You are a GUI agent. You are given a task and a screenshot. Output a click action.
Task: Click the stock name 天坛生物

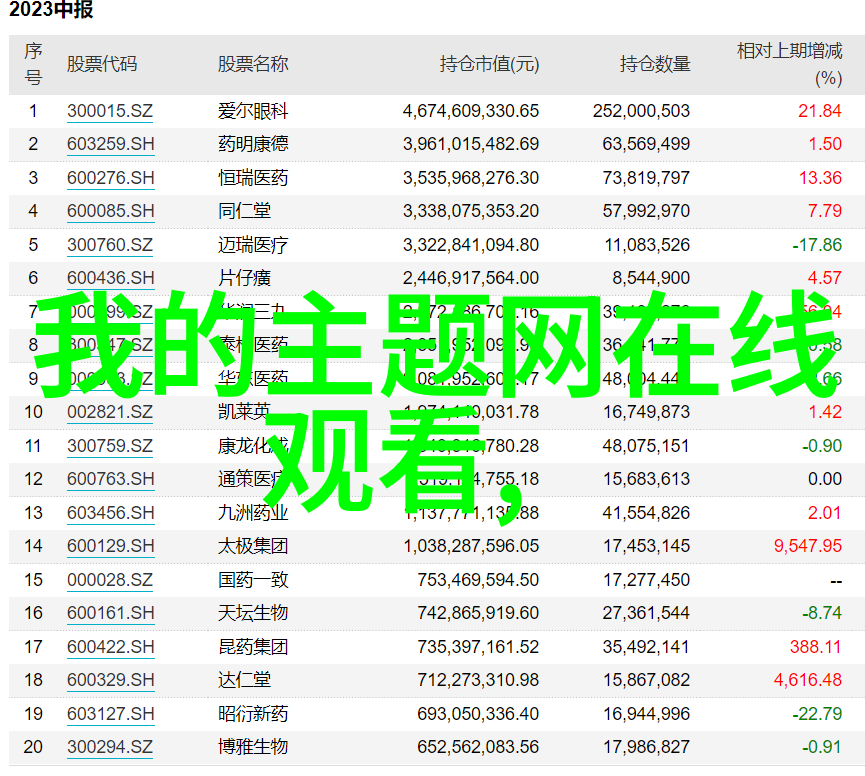253,613
